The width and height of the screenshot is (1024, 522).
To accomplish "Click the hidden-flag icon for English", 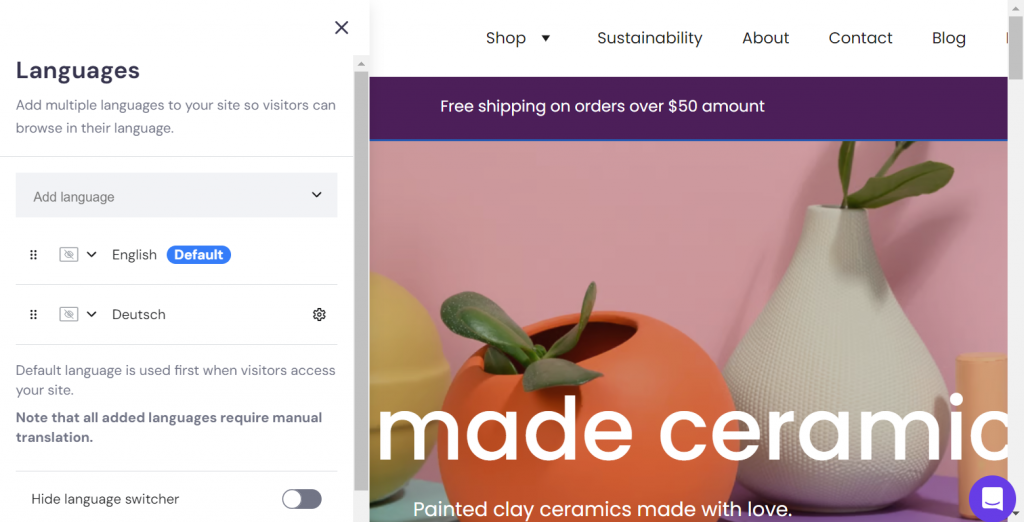I will pos(68,255).
